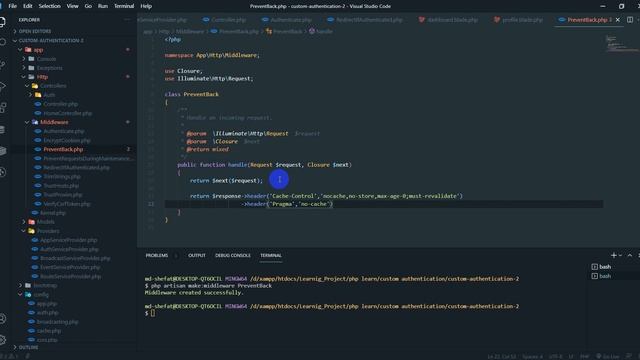Select the second bash terminal instance
This screenshot has width=640, height=360.
(601, 276)
